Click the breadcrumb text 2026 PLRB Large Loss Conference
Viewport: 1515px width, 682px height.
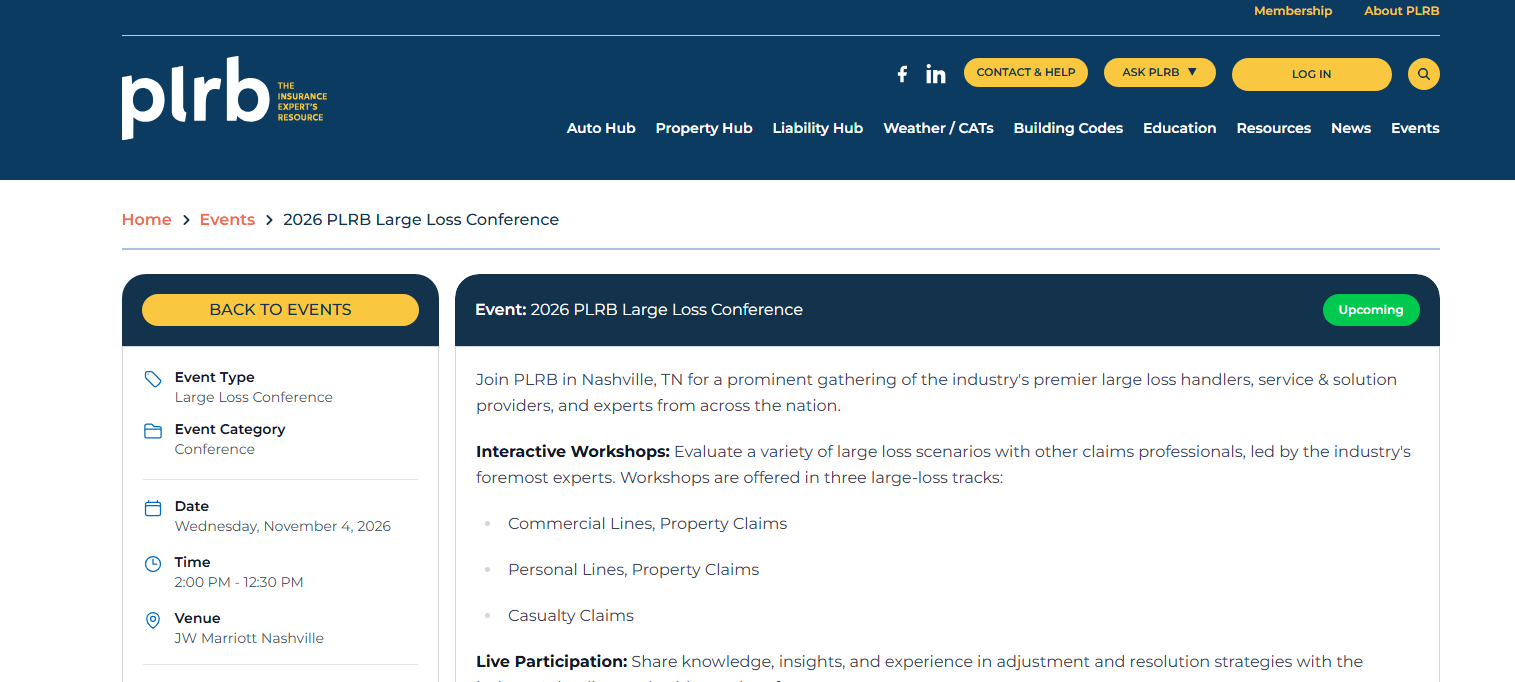pyautogui.click(x=421, y=220)
